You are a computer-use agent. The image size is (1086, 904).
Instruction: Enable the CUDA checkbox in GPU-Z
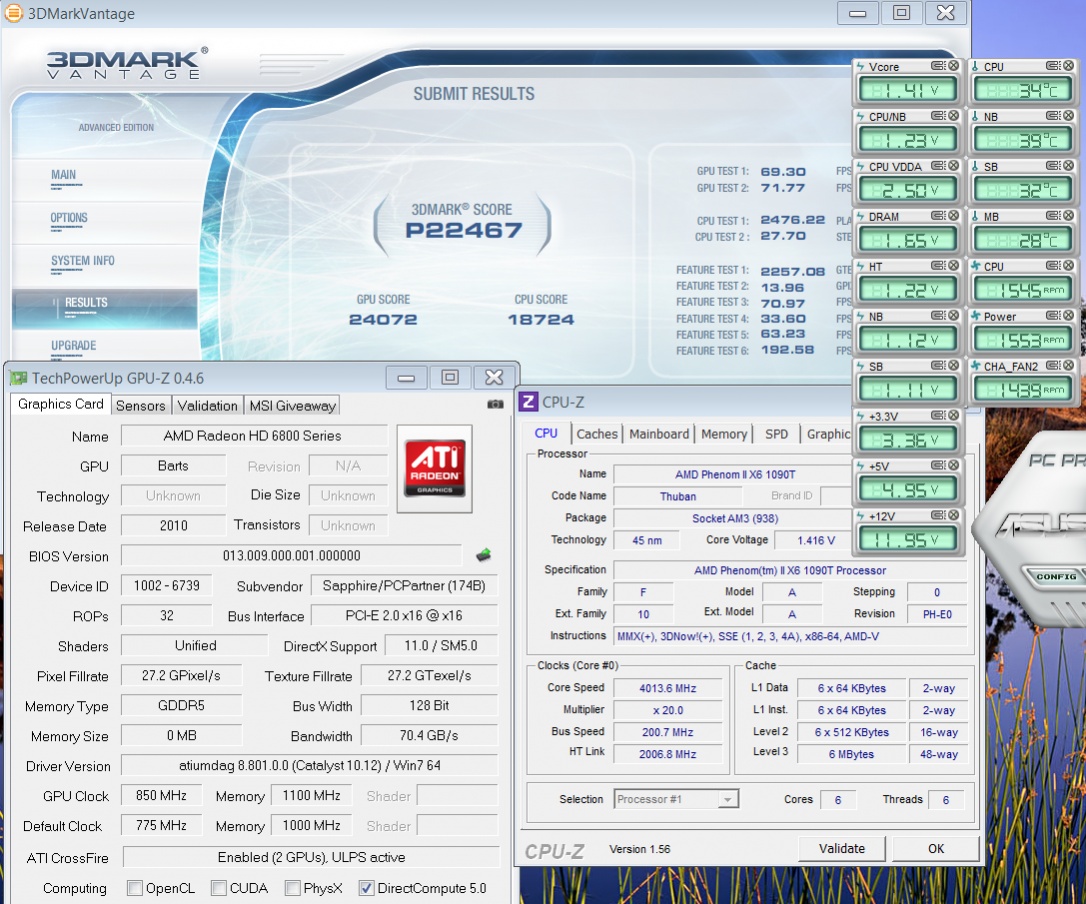(219, 887)
